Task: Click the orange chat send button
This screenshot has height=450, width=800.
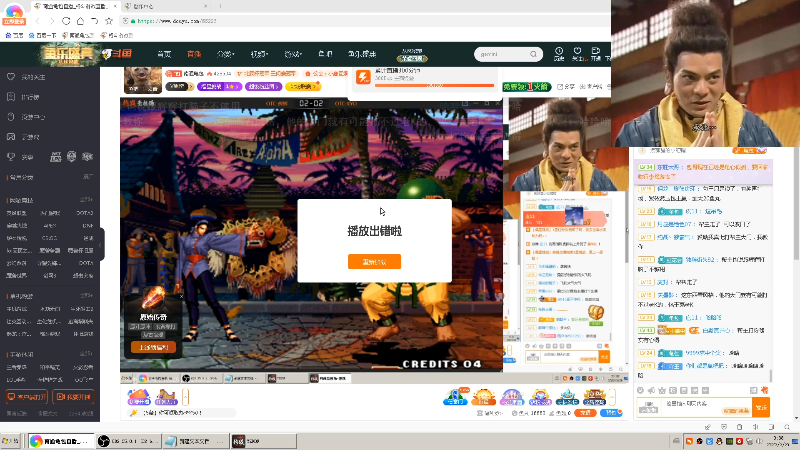Action: click(761, 407)
